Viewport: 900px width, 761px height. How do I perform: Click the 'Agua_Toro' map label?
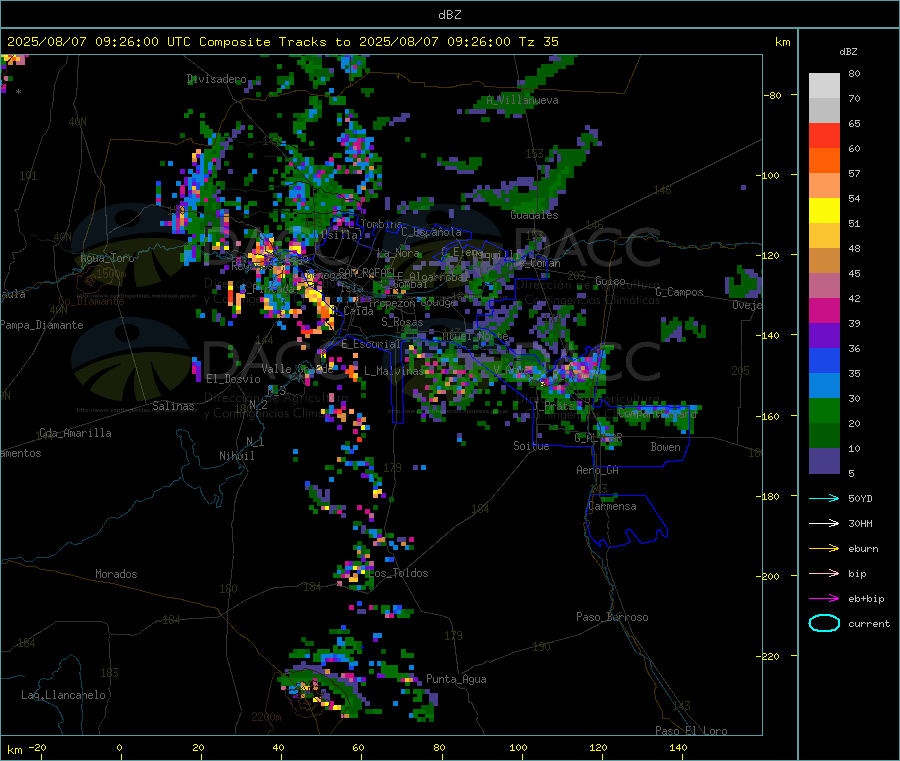pos(107,258)
